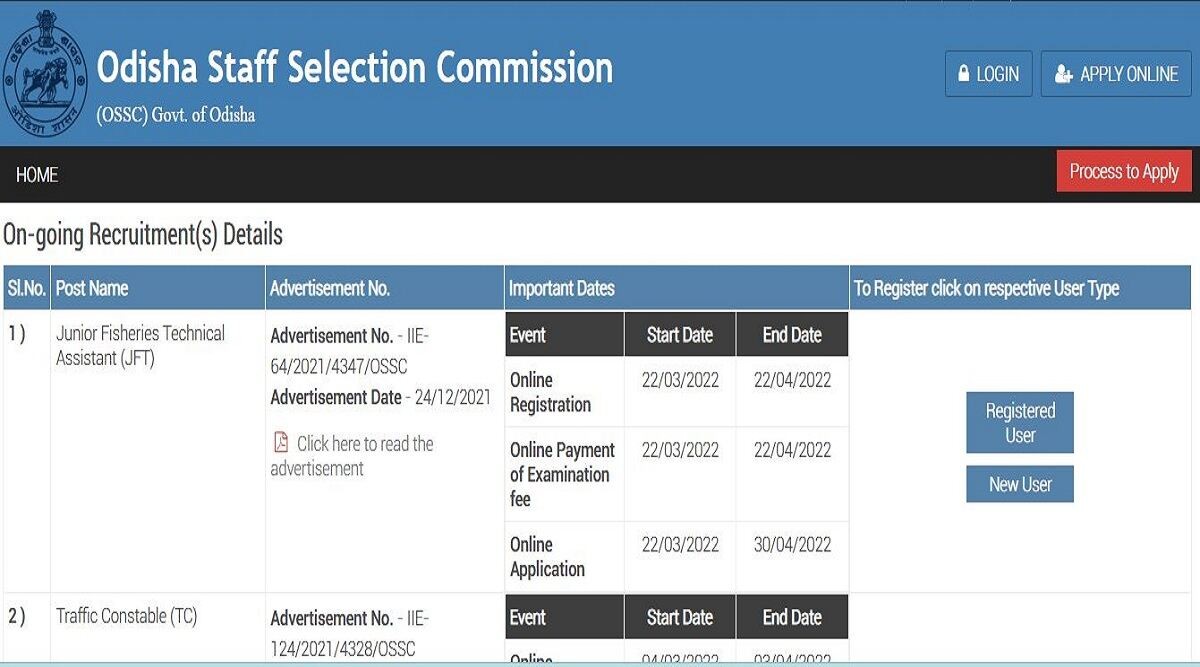
Task: Select the New User button
Action: (x=1019, y=485)
